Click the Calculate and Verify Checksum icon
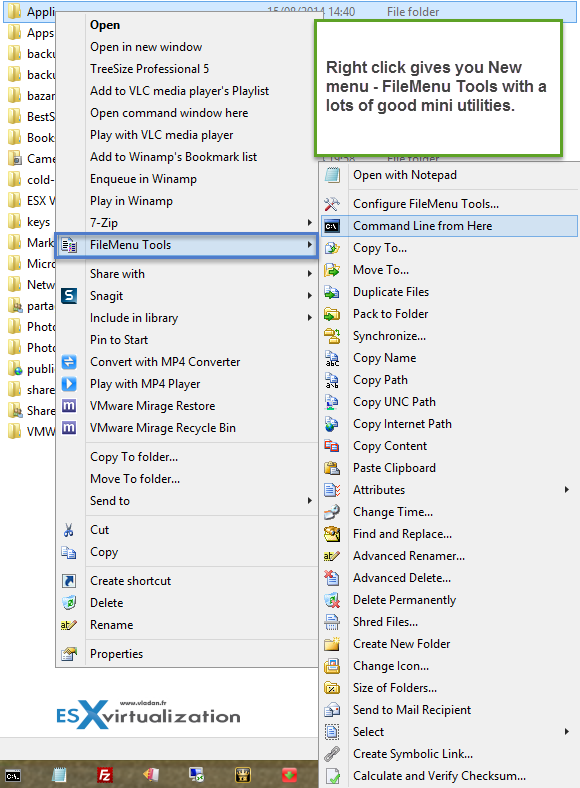 pos(332,776)
